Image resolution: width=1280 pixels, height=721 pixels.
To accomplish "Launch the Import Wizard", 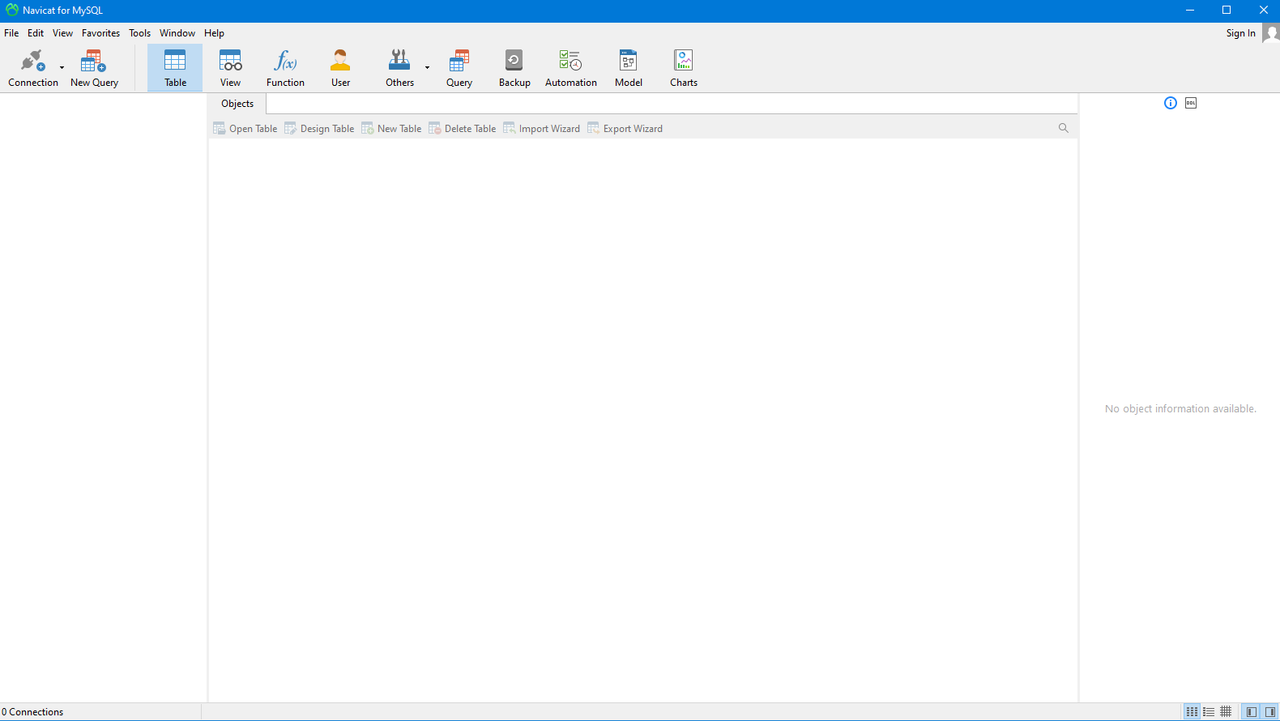I will pyautogui.click(x=541, y=128).
